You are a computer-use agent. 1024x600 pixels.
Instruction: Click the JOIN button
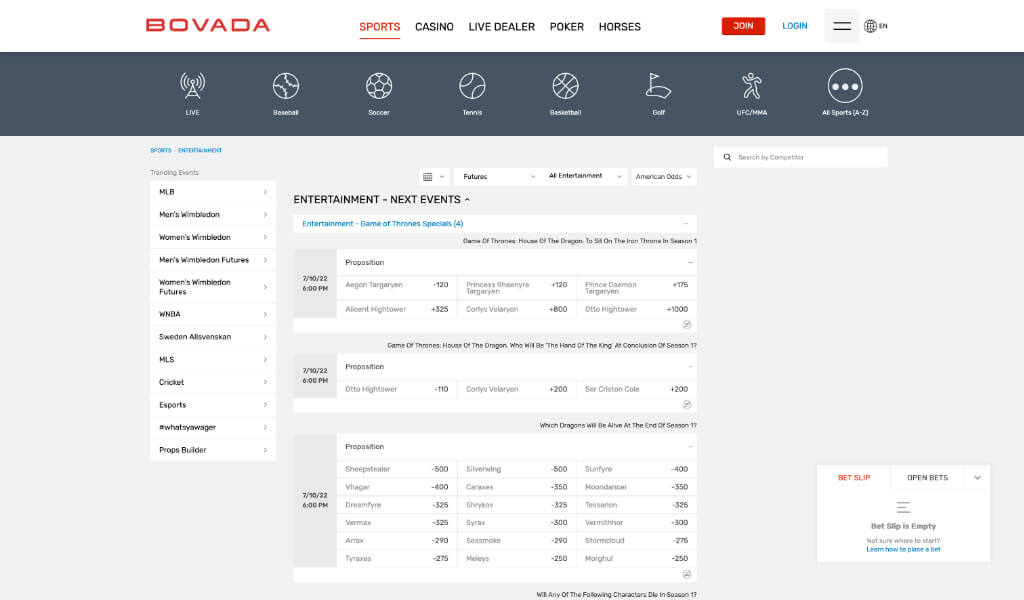[743, 26]
